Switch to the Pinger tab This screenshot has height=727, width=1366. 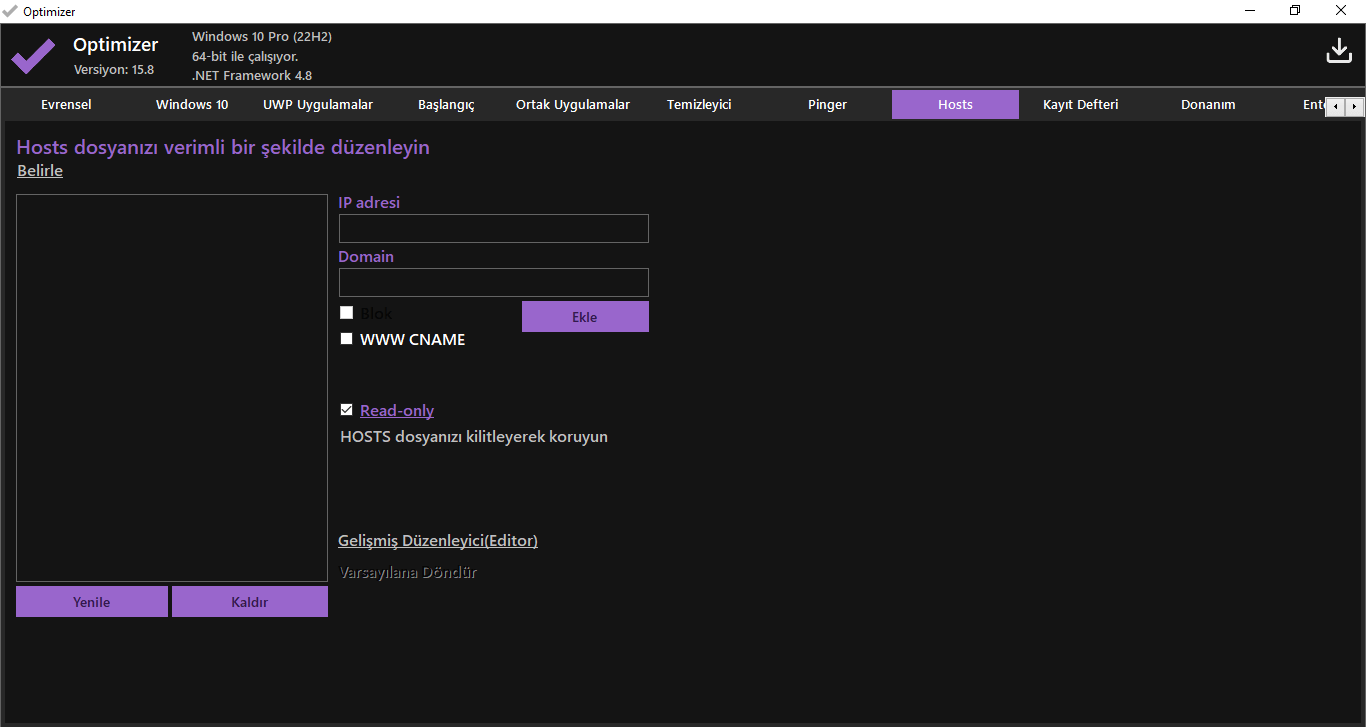point(827,104)
